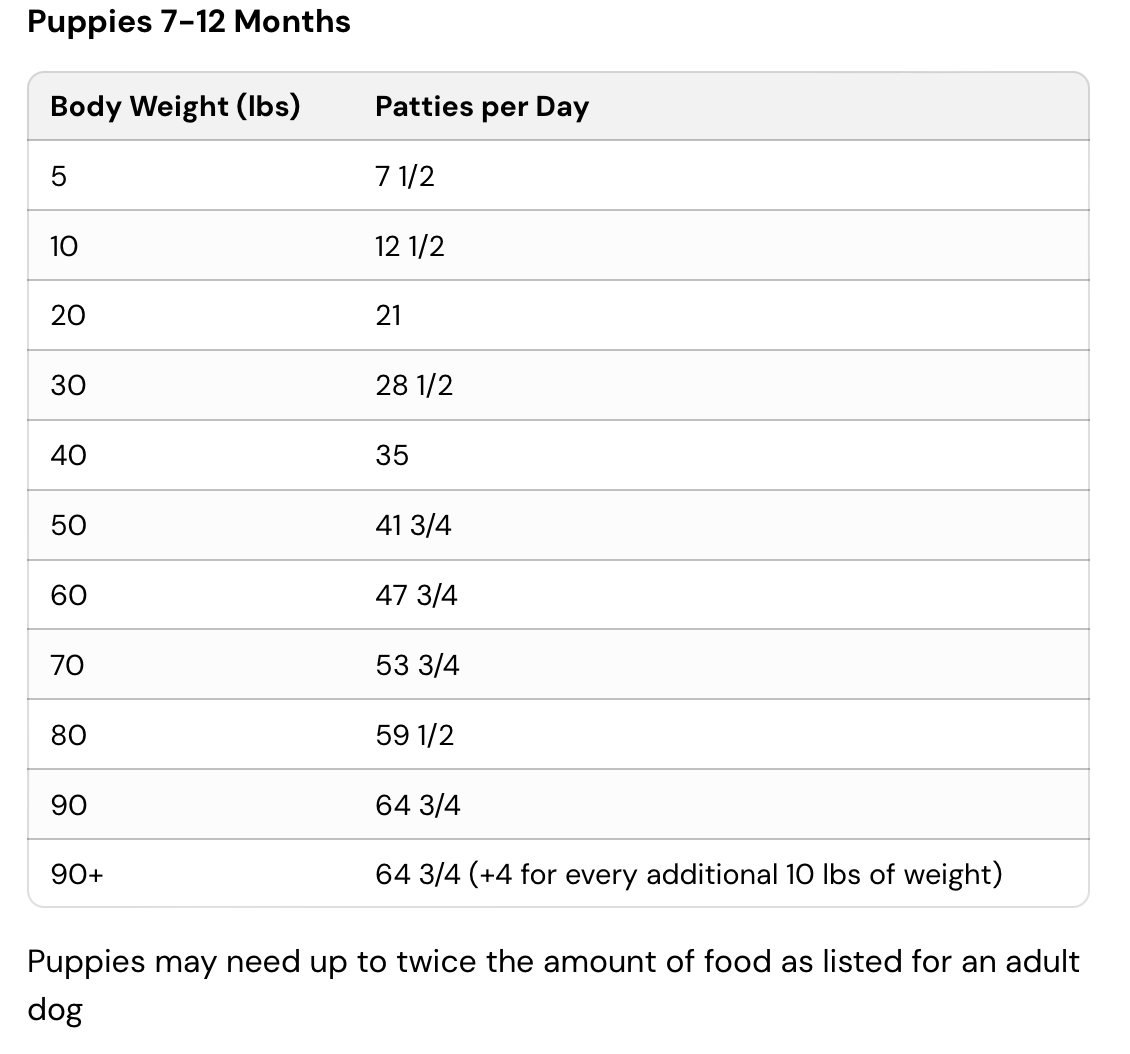Select the "7 1/2" patties cell

point(405,176)
